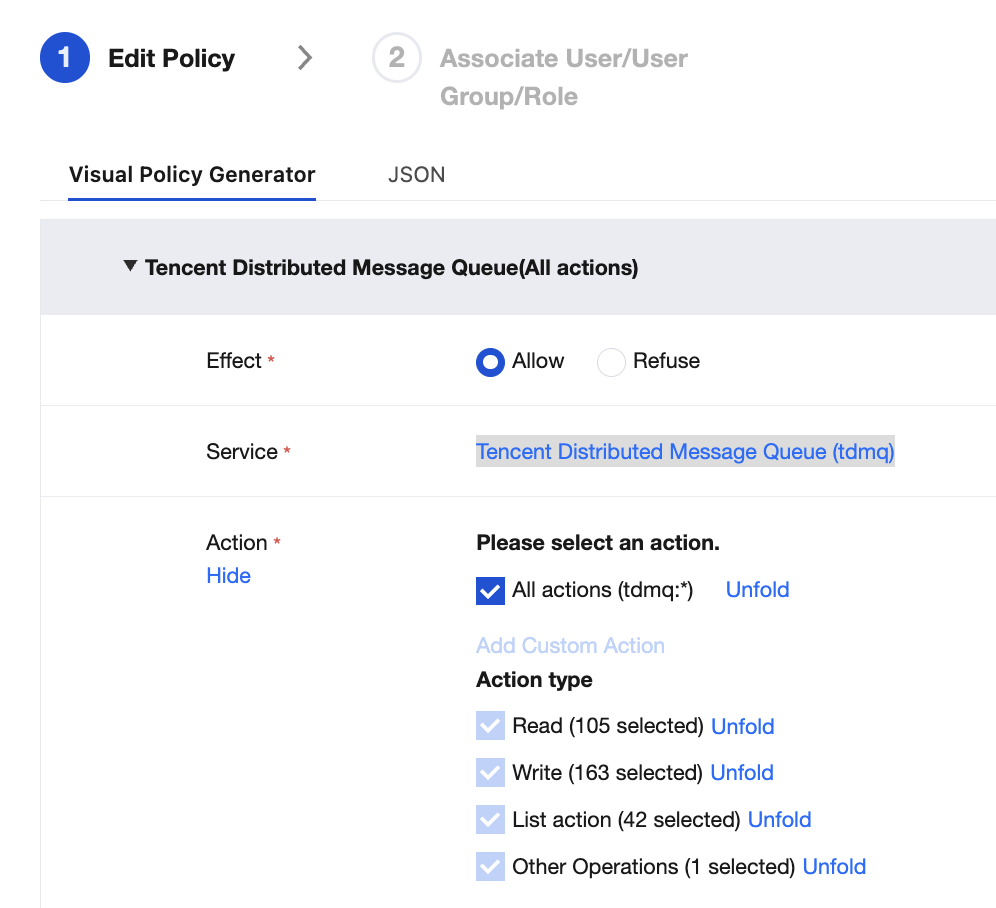This screenshot has width=996, height=908.
Task: Toggle the Read actions checkbox
Action: click(490, 727)
